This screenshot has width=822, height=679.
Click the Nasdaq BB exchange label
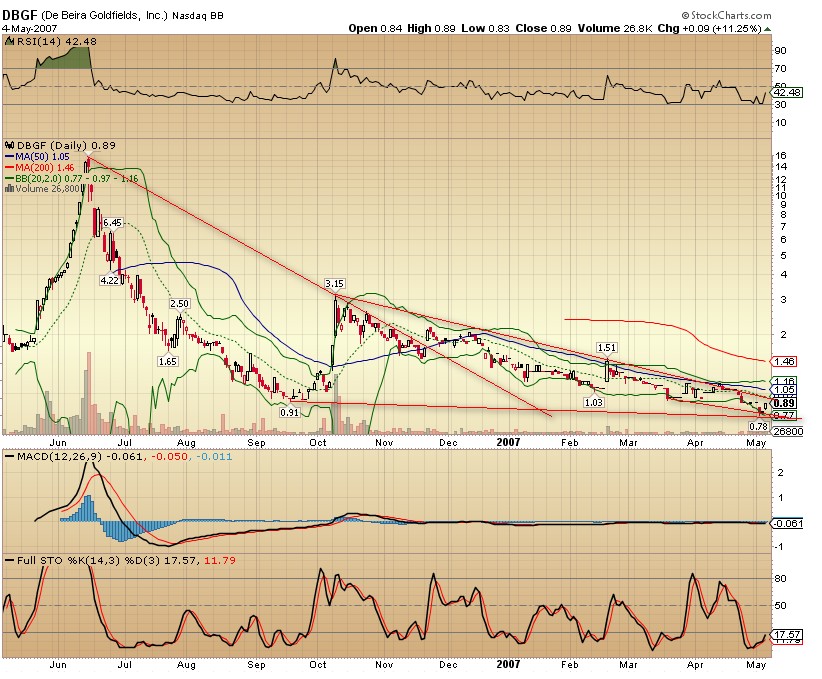pos(198,16)
